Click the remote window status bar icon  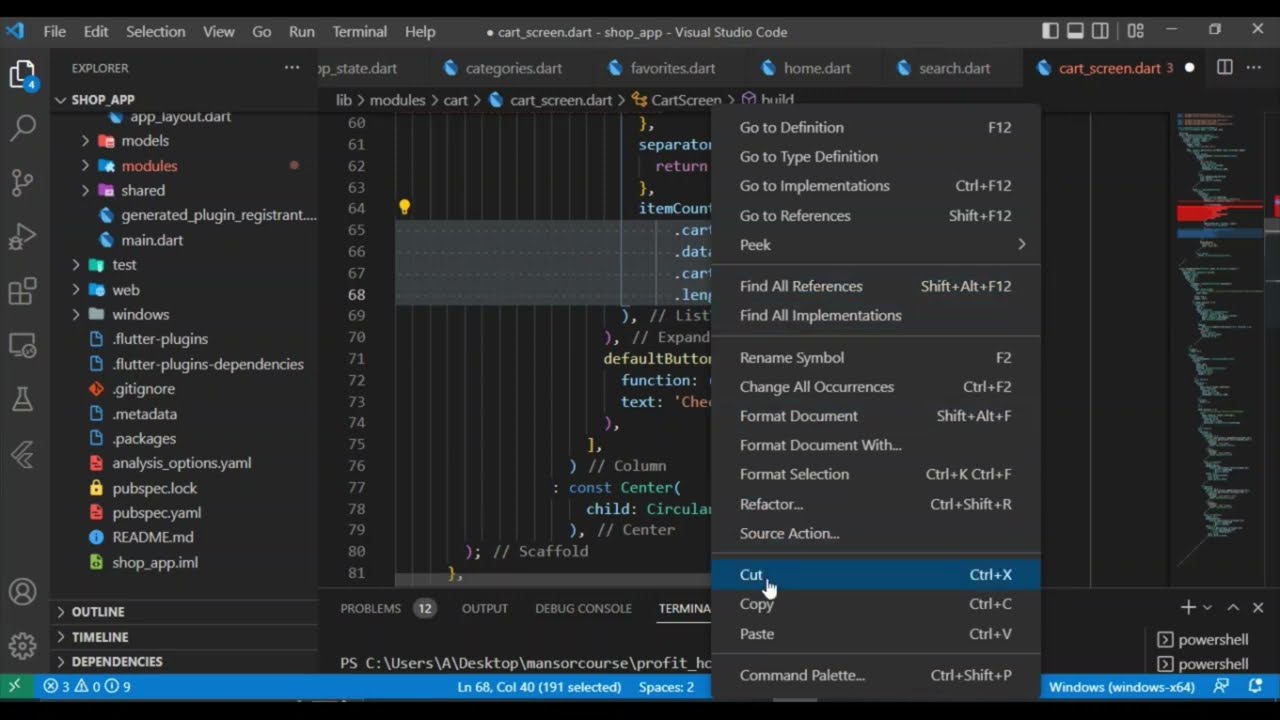(x=15, y=687)
